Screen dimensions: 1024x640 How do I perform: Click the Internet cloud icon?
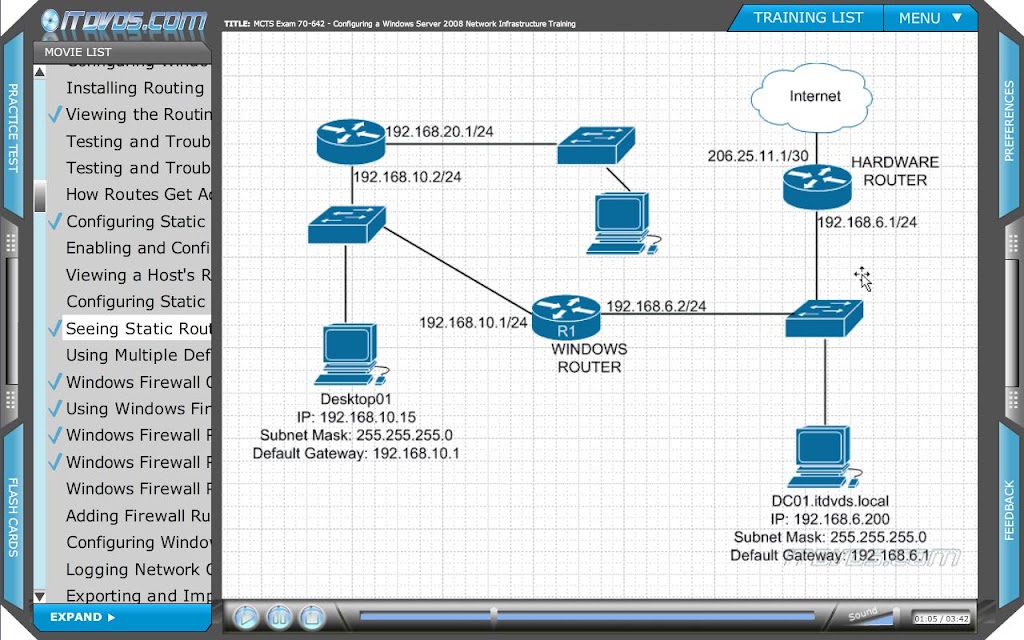pyautogui.click(x=812, y=98)
